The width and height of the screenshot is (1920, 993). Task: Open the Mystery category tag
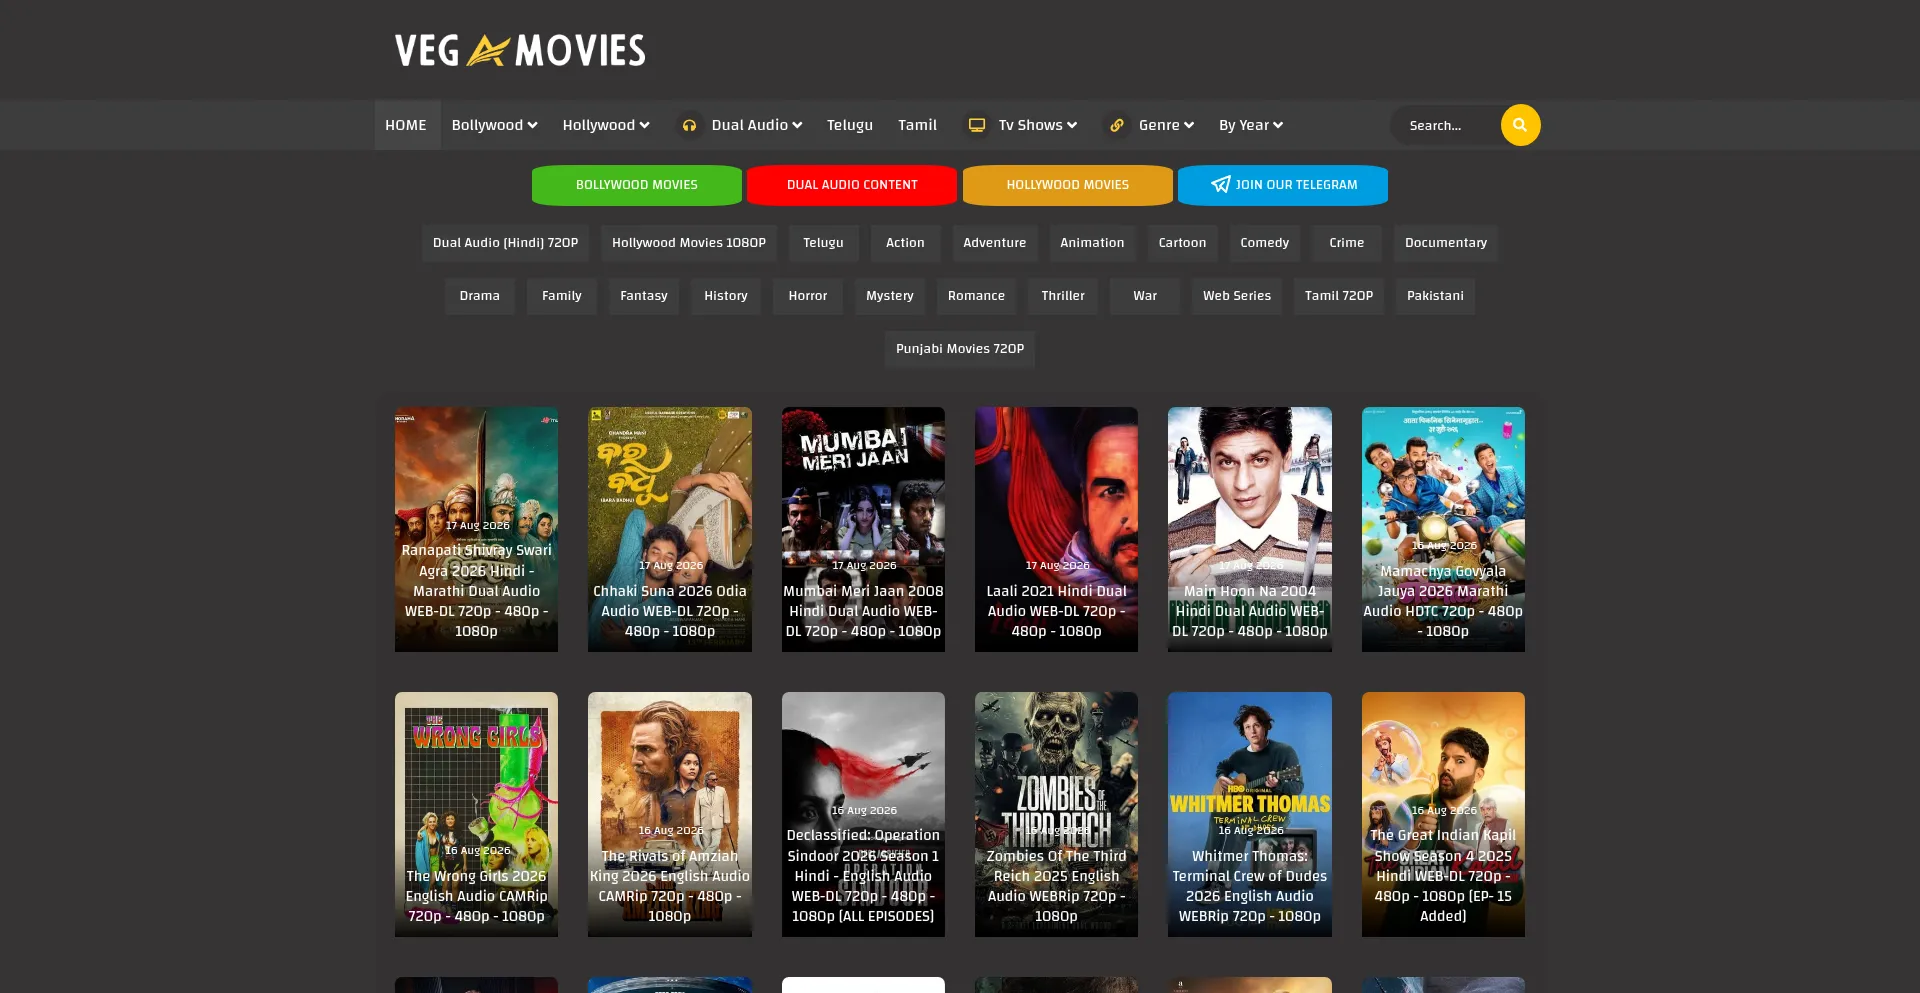(x=889, y=296)
